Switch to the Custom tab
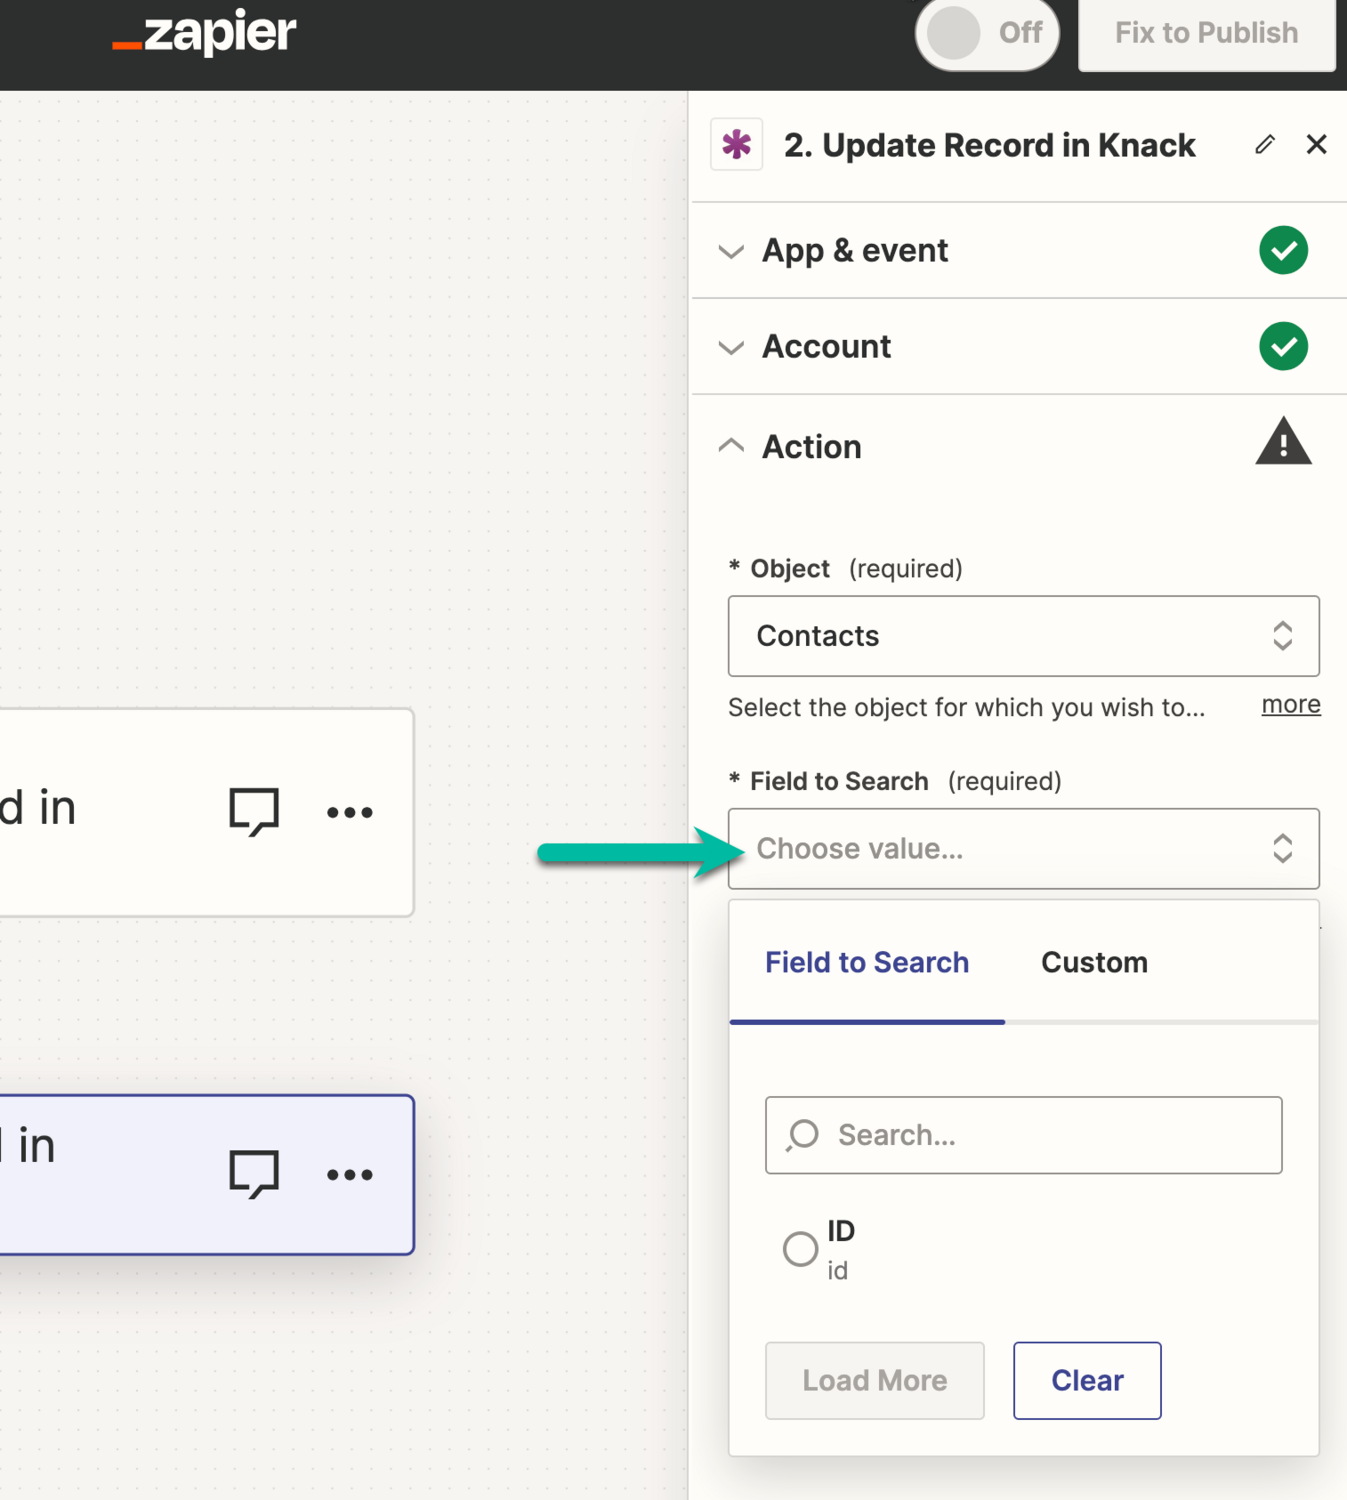This screenshot has width=1347, height=1500. 1094,962
